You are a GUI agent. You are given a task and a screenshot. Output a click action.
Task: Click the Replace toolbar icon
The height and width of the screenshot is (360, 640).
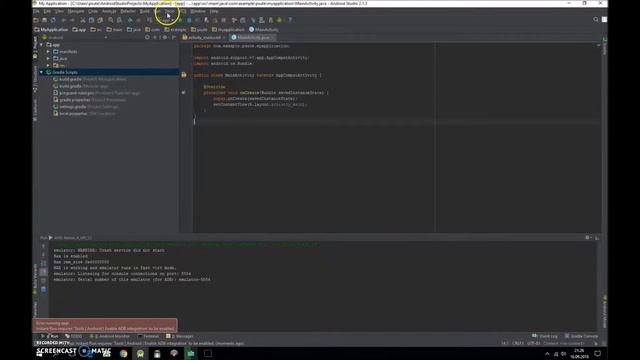119,20
